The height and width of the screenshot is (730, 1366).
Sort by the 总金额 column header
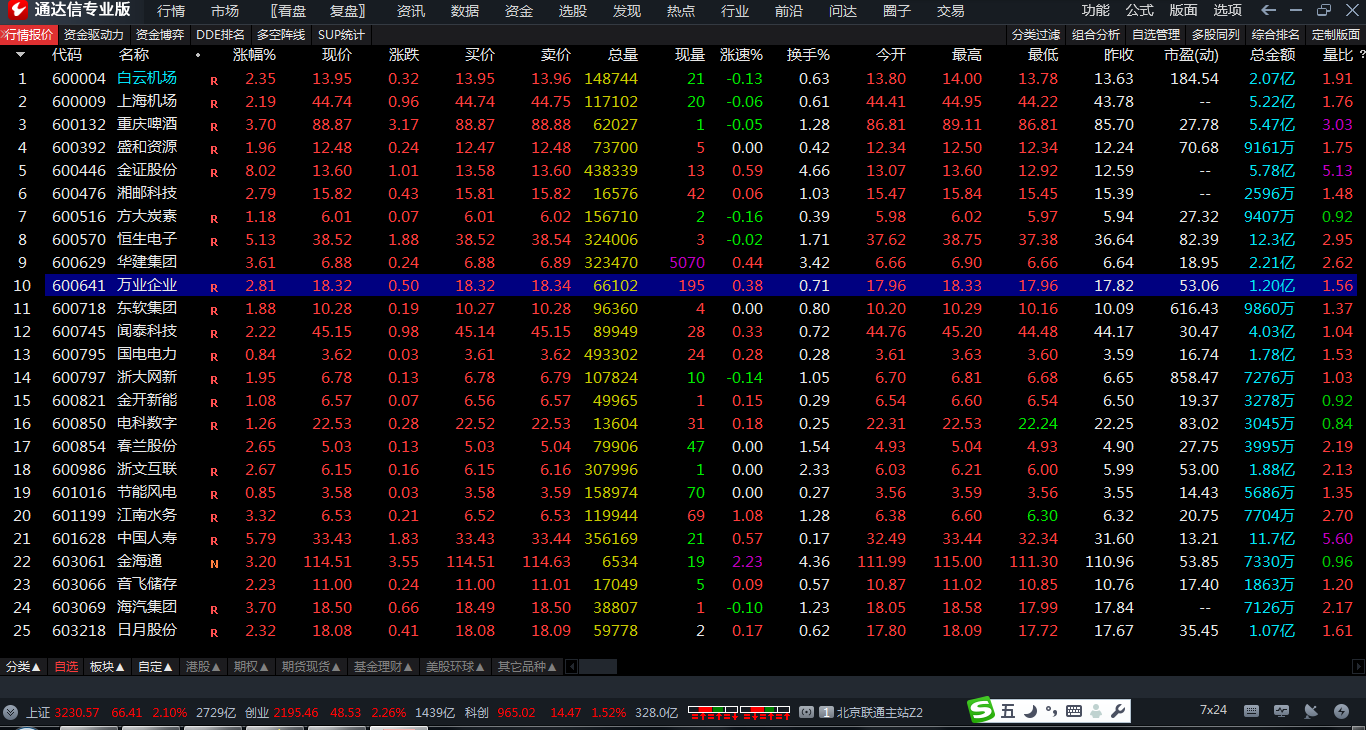[x=1272, y=55]
